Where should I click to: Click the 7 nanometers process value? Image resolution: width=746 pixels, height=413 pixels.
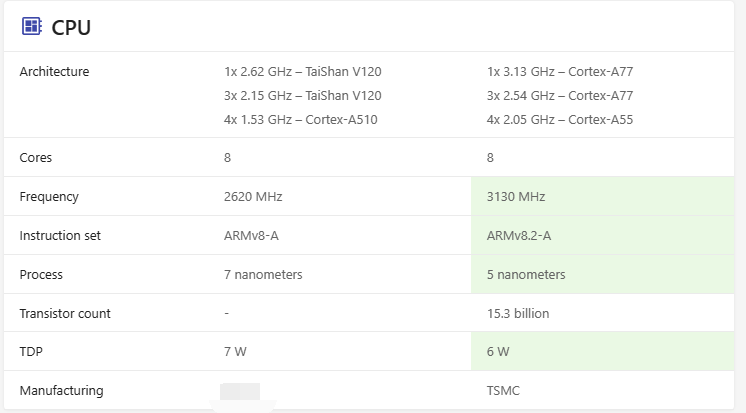[x=263, y=275]
